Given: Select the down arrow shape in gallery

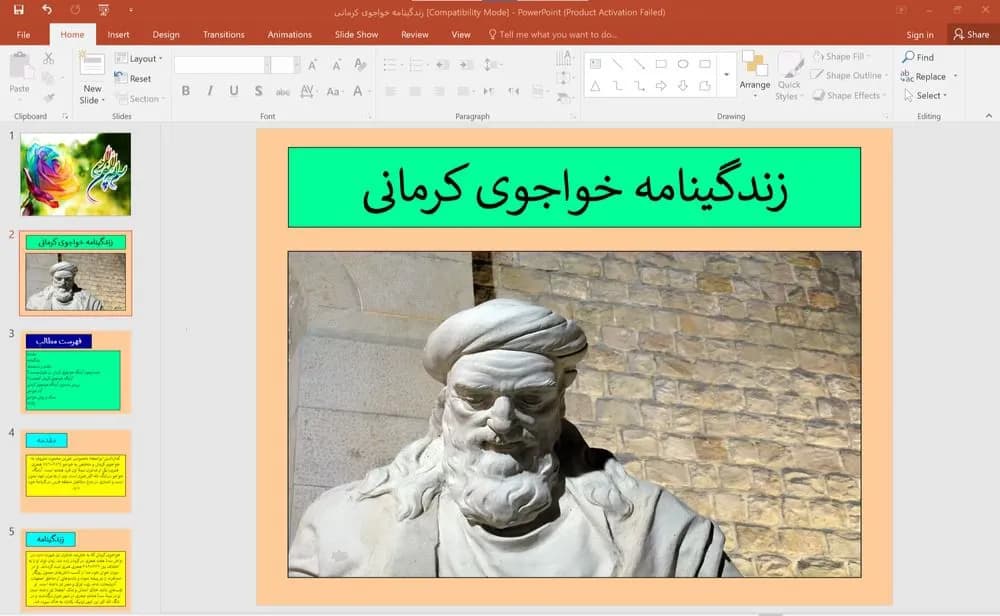Looking at the screenshot, I should tap(683, 85).
